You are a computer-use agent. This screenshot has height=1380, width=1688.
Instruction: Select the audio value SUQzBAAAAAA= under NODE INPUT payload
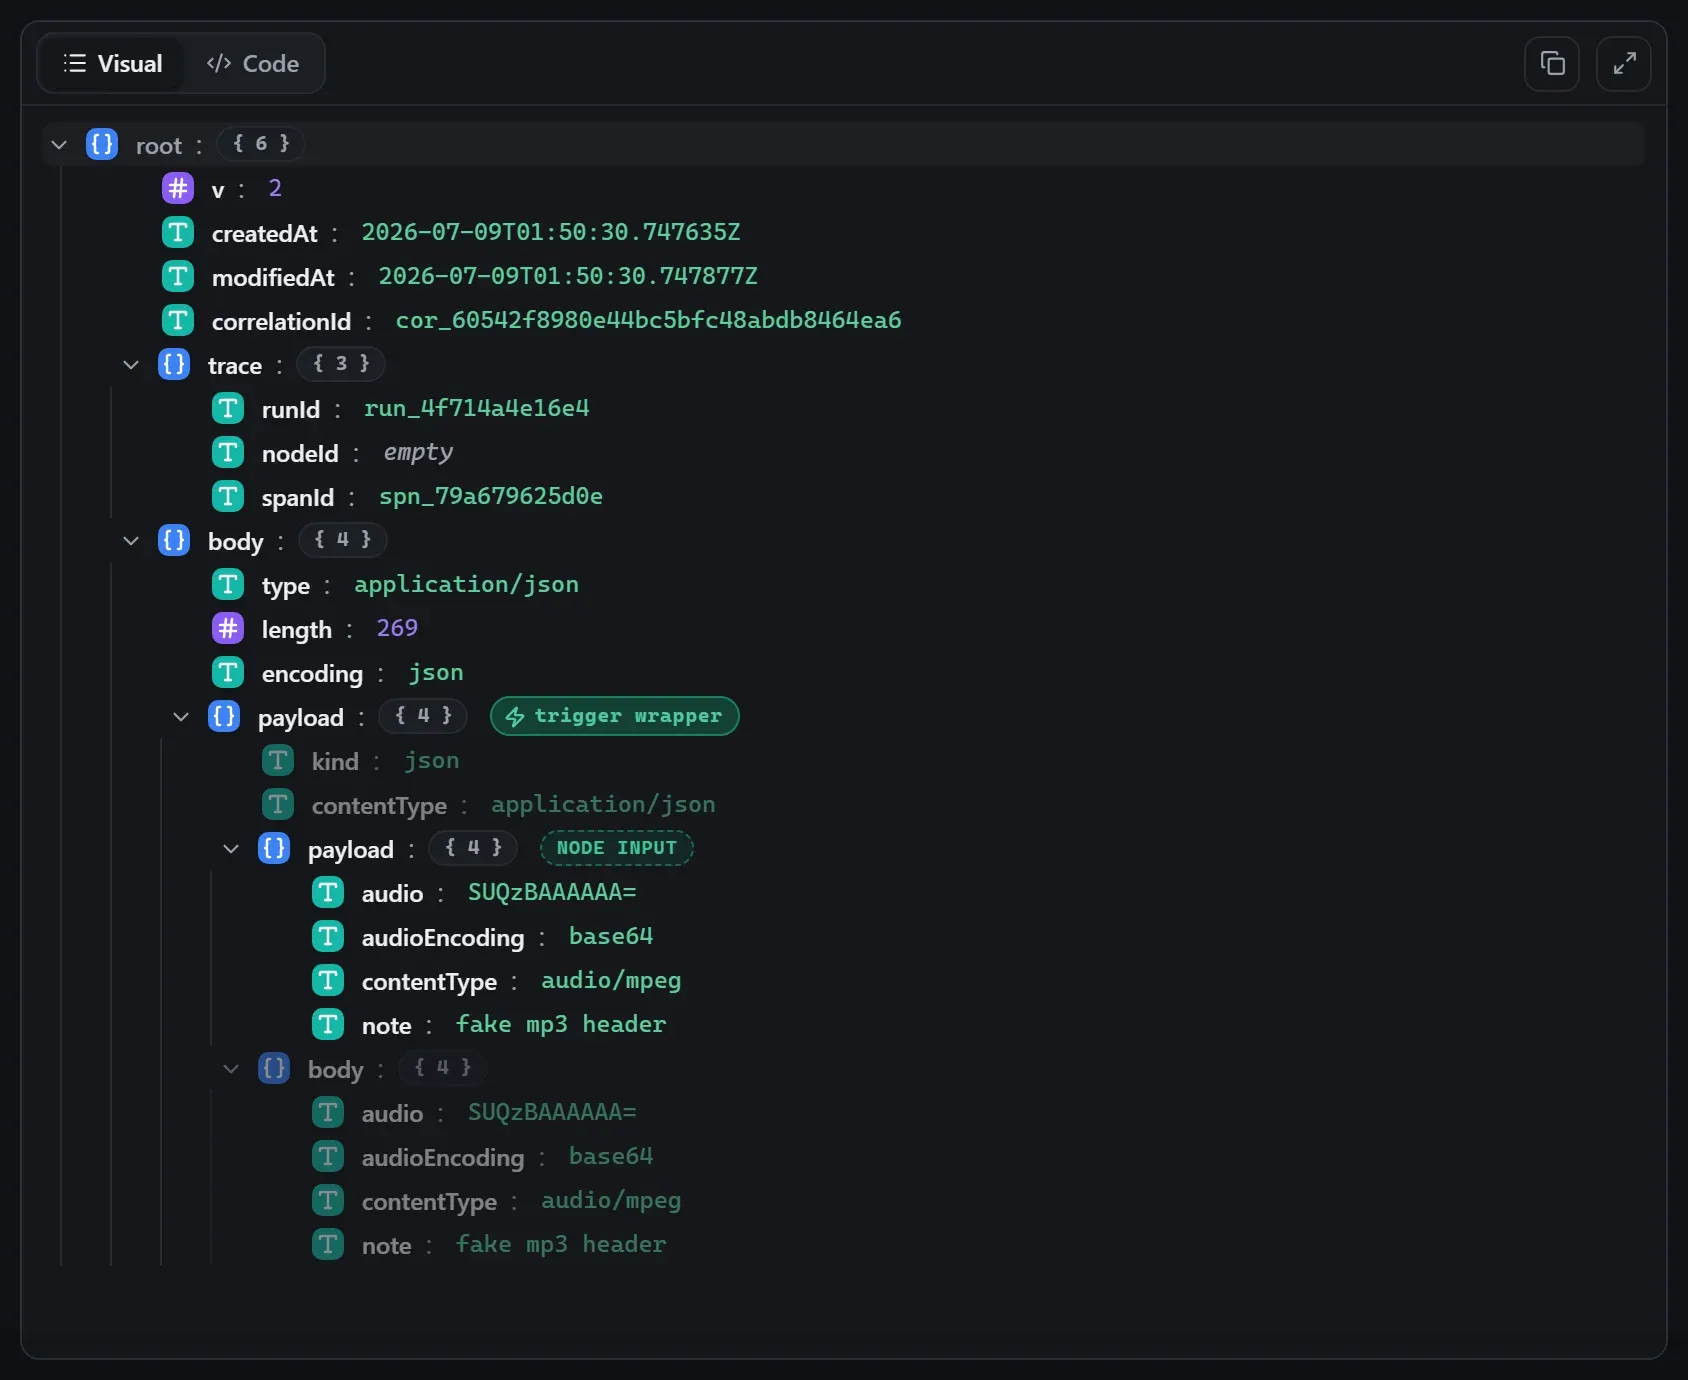pos(552,892)
